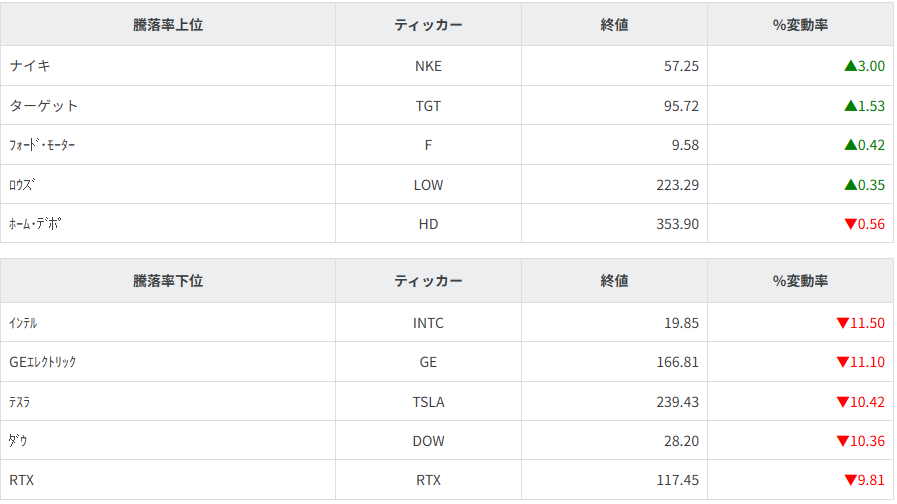Open the テスラ stock entry

[x=20, y=402]
